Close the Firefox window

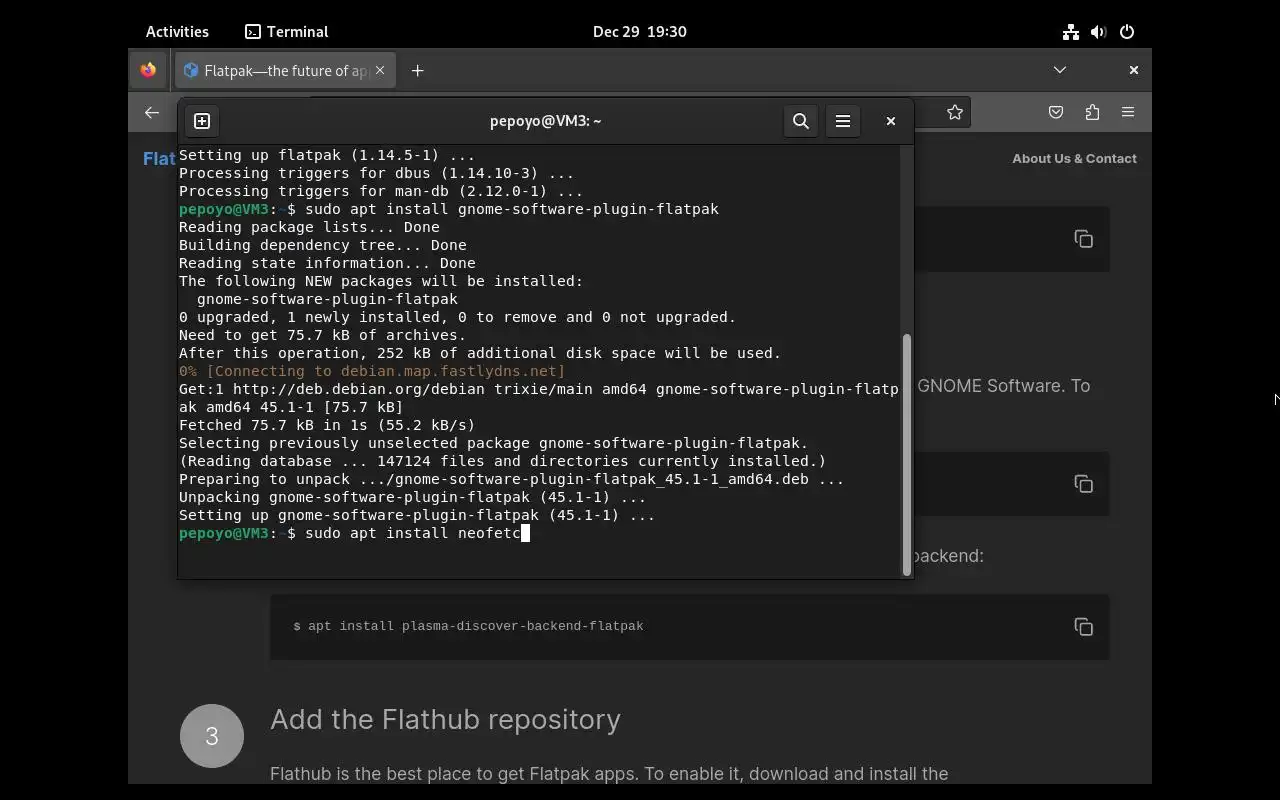(x=1133, y=70)
